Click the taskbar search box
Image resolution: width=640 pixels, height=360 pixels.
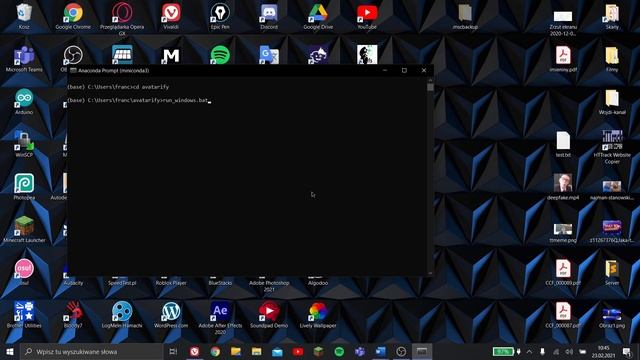pyautogui.click(x=91, y=351)
